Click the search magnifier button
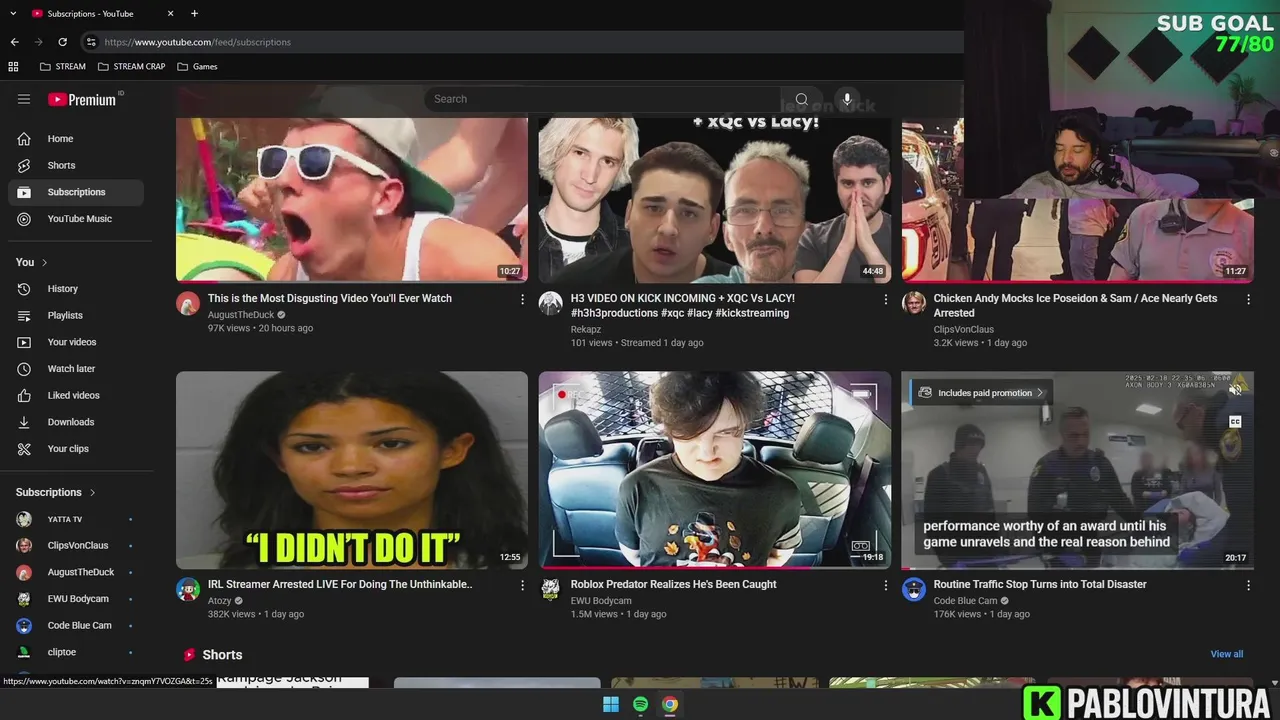The image size is (1280, 720). [801, 99]
